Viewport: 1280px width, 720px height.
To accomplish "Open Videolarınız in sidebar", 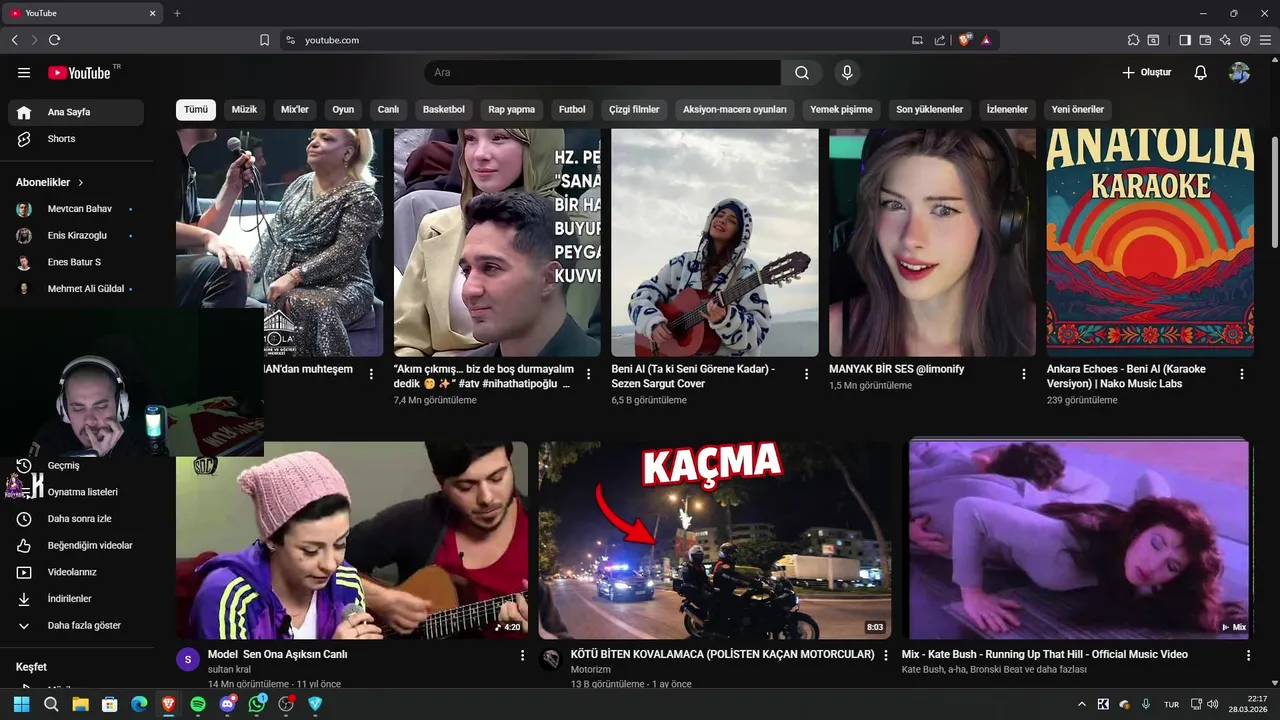I will [x=76, y=572].
